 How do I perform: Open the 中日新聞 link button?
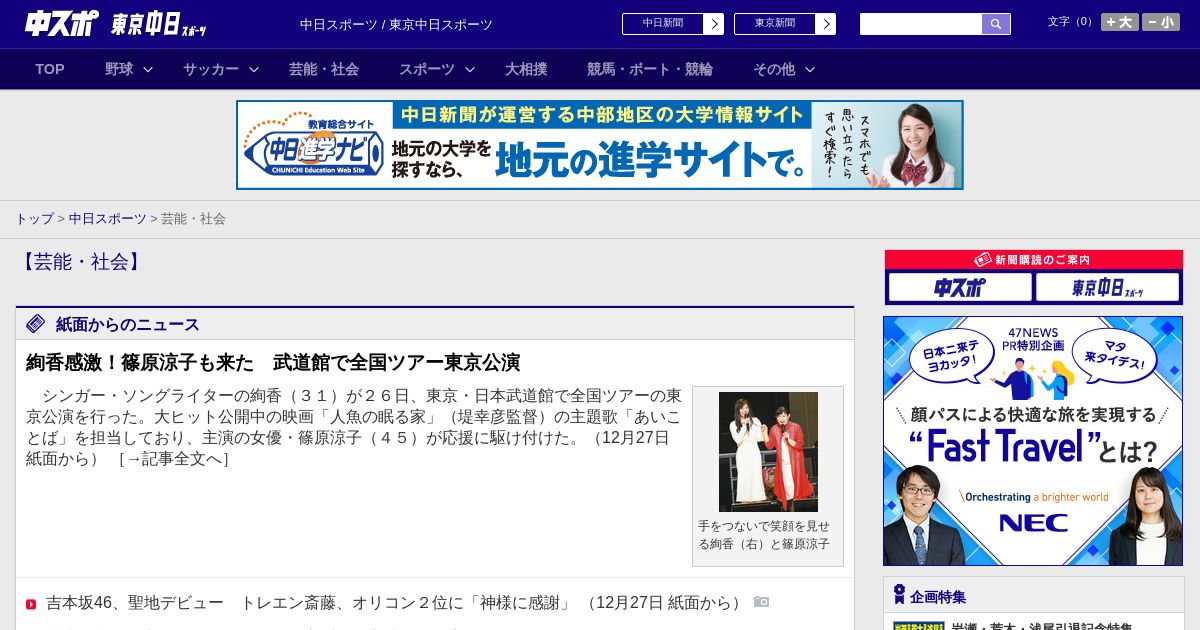click(x=663, y=24)
